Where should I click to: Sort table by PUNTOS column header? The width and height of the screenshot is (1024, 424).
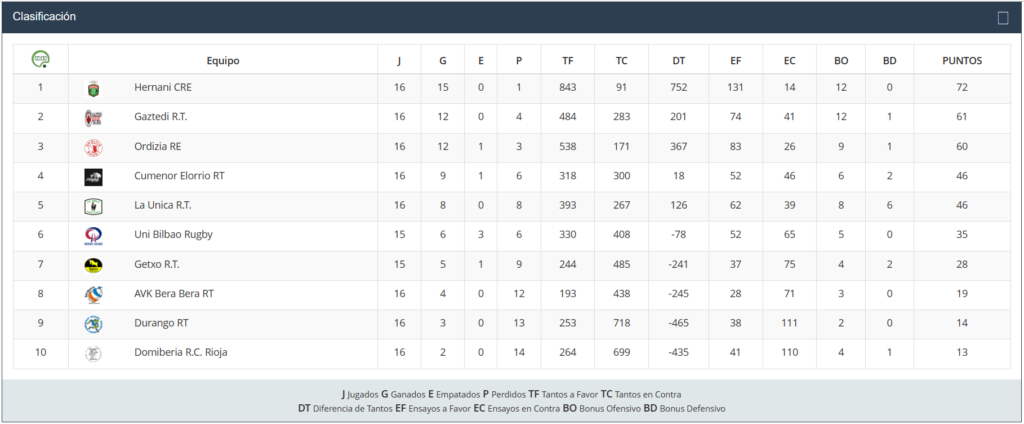click(962, 60)
